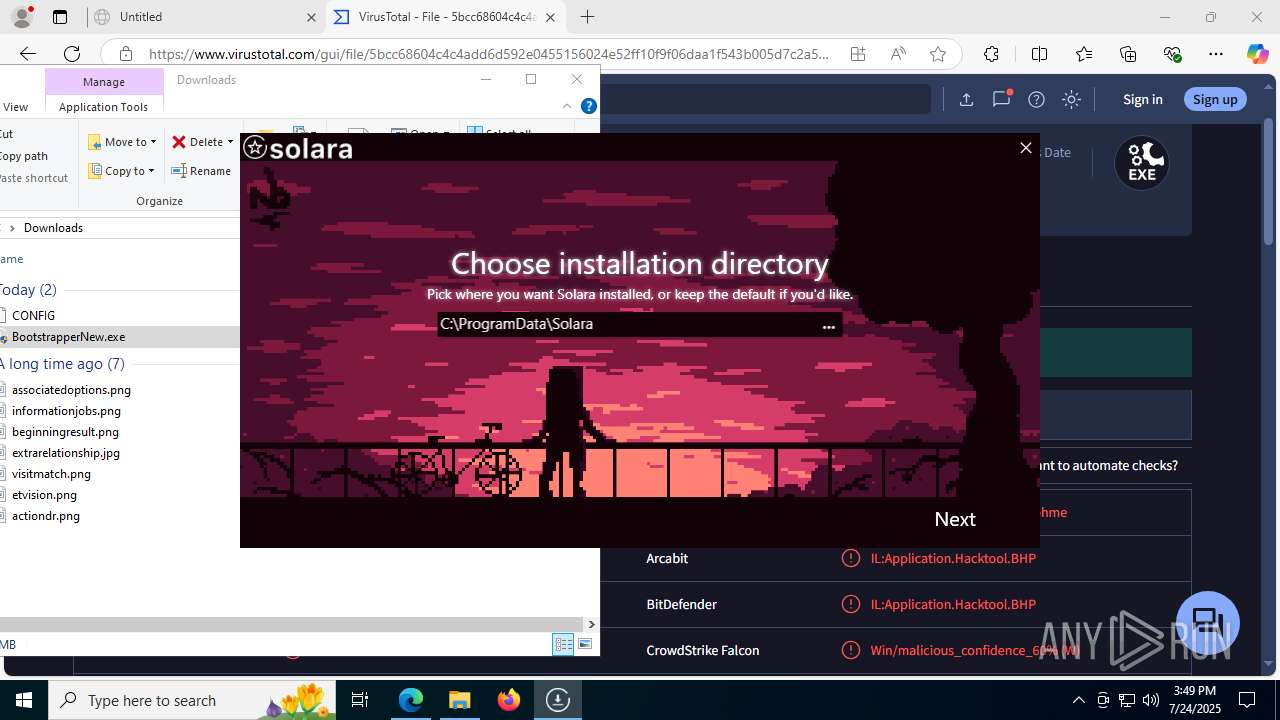Select visitmatch.png
The height and width of the screenshot is (720, 1280).
pos(51,474)
